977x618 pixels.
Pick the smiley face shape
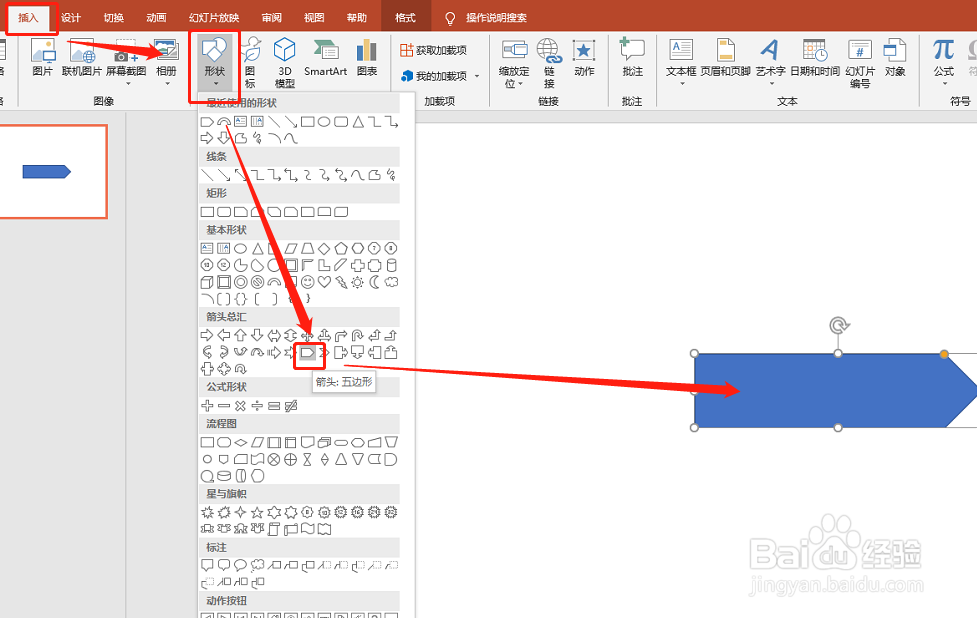coord(307,282)
